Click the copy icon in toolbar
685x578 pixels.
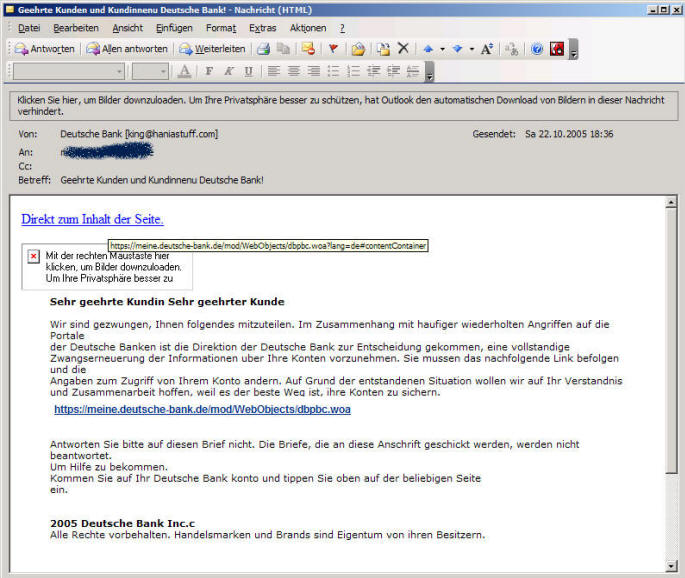coord(284,49)
